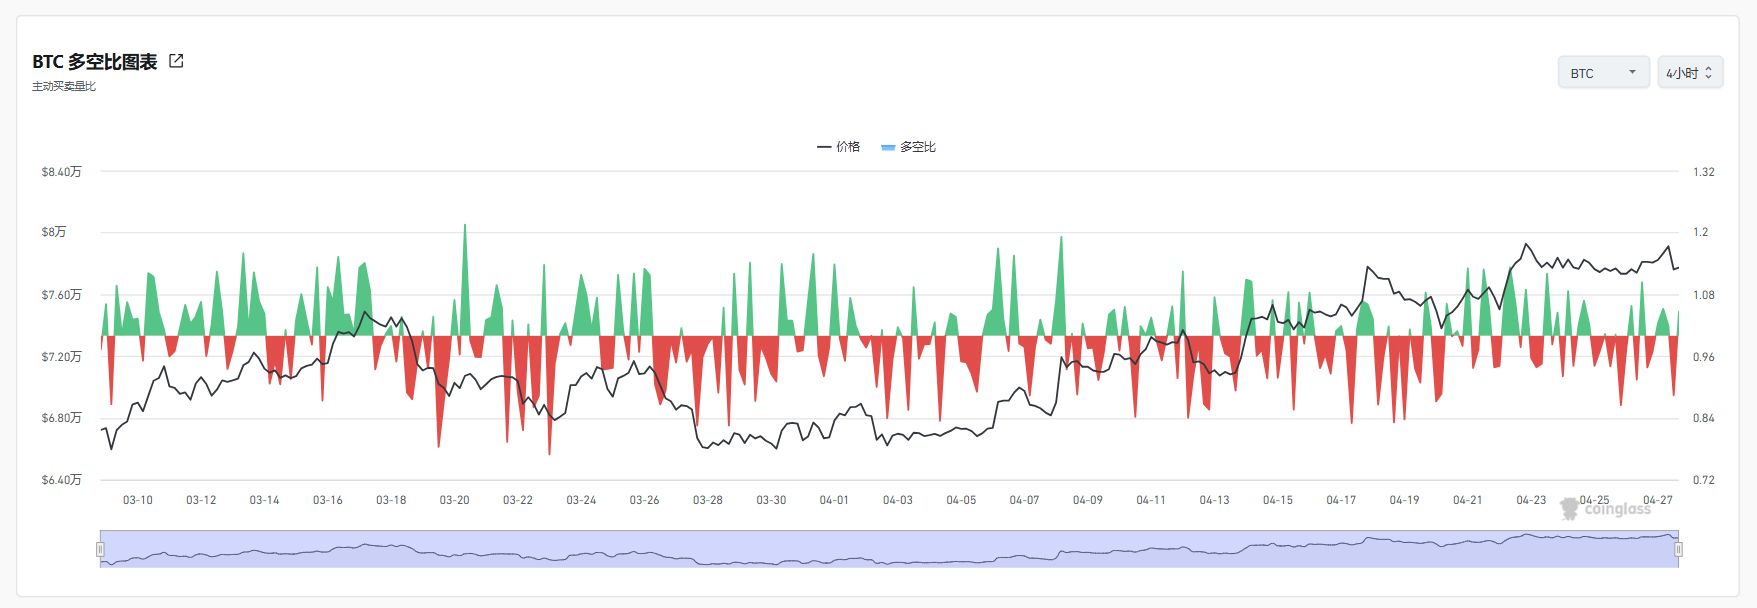Viewport: 1757px width, 608px height.
Task: Click the tall green spike near 03-20
Action: 465,280
